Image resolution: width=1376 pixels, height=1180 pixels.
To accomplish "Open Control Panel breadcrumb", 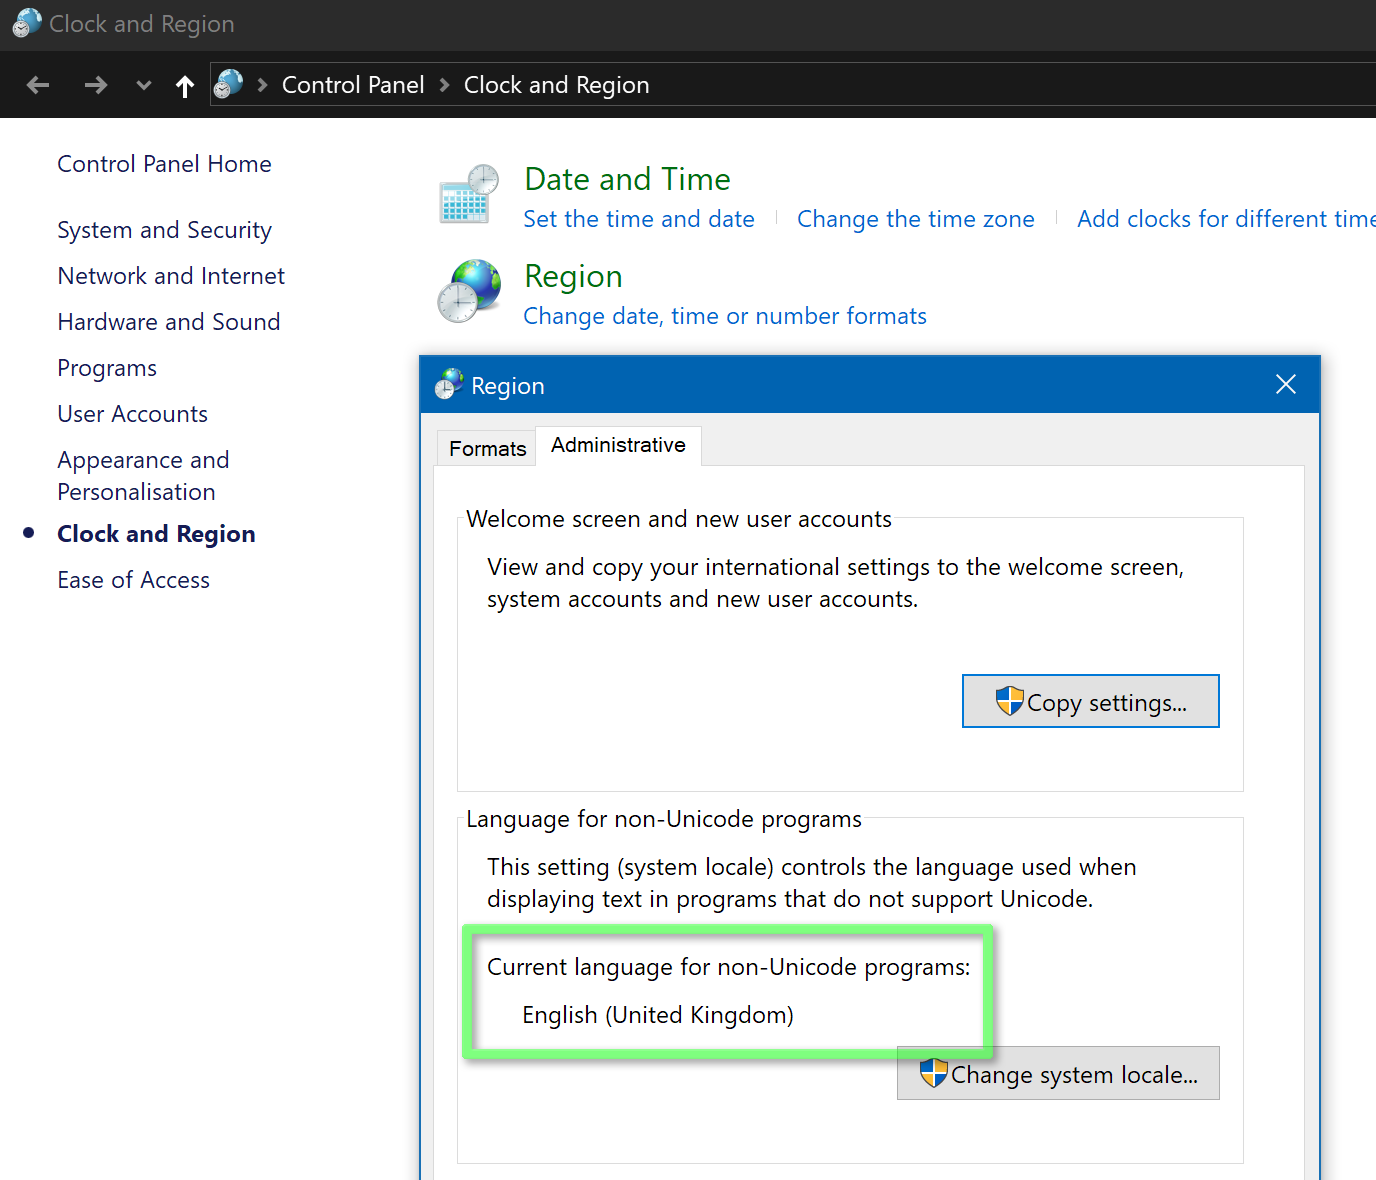I will 353,85.
